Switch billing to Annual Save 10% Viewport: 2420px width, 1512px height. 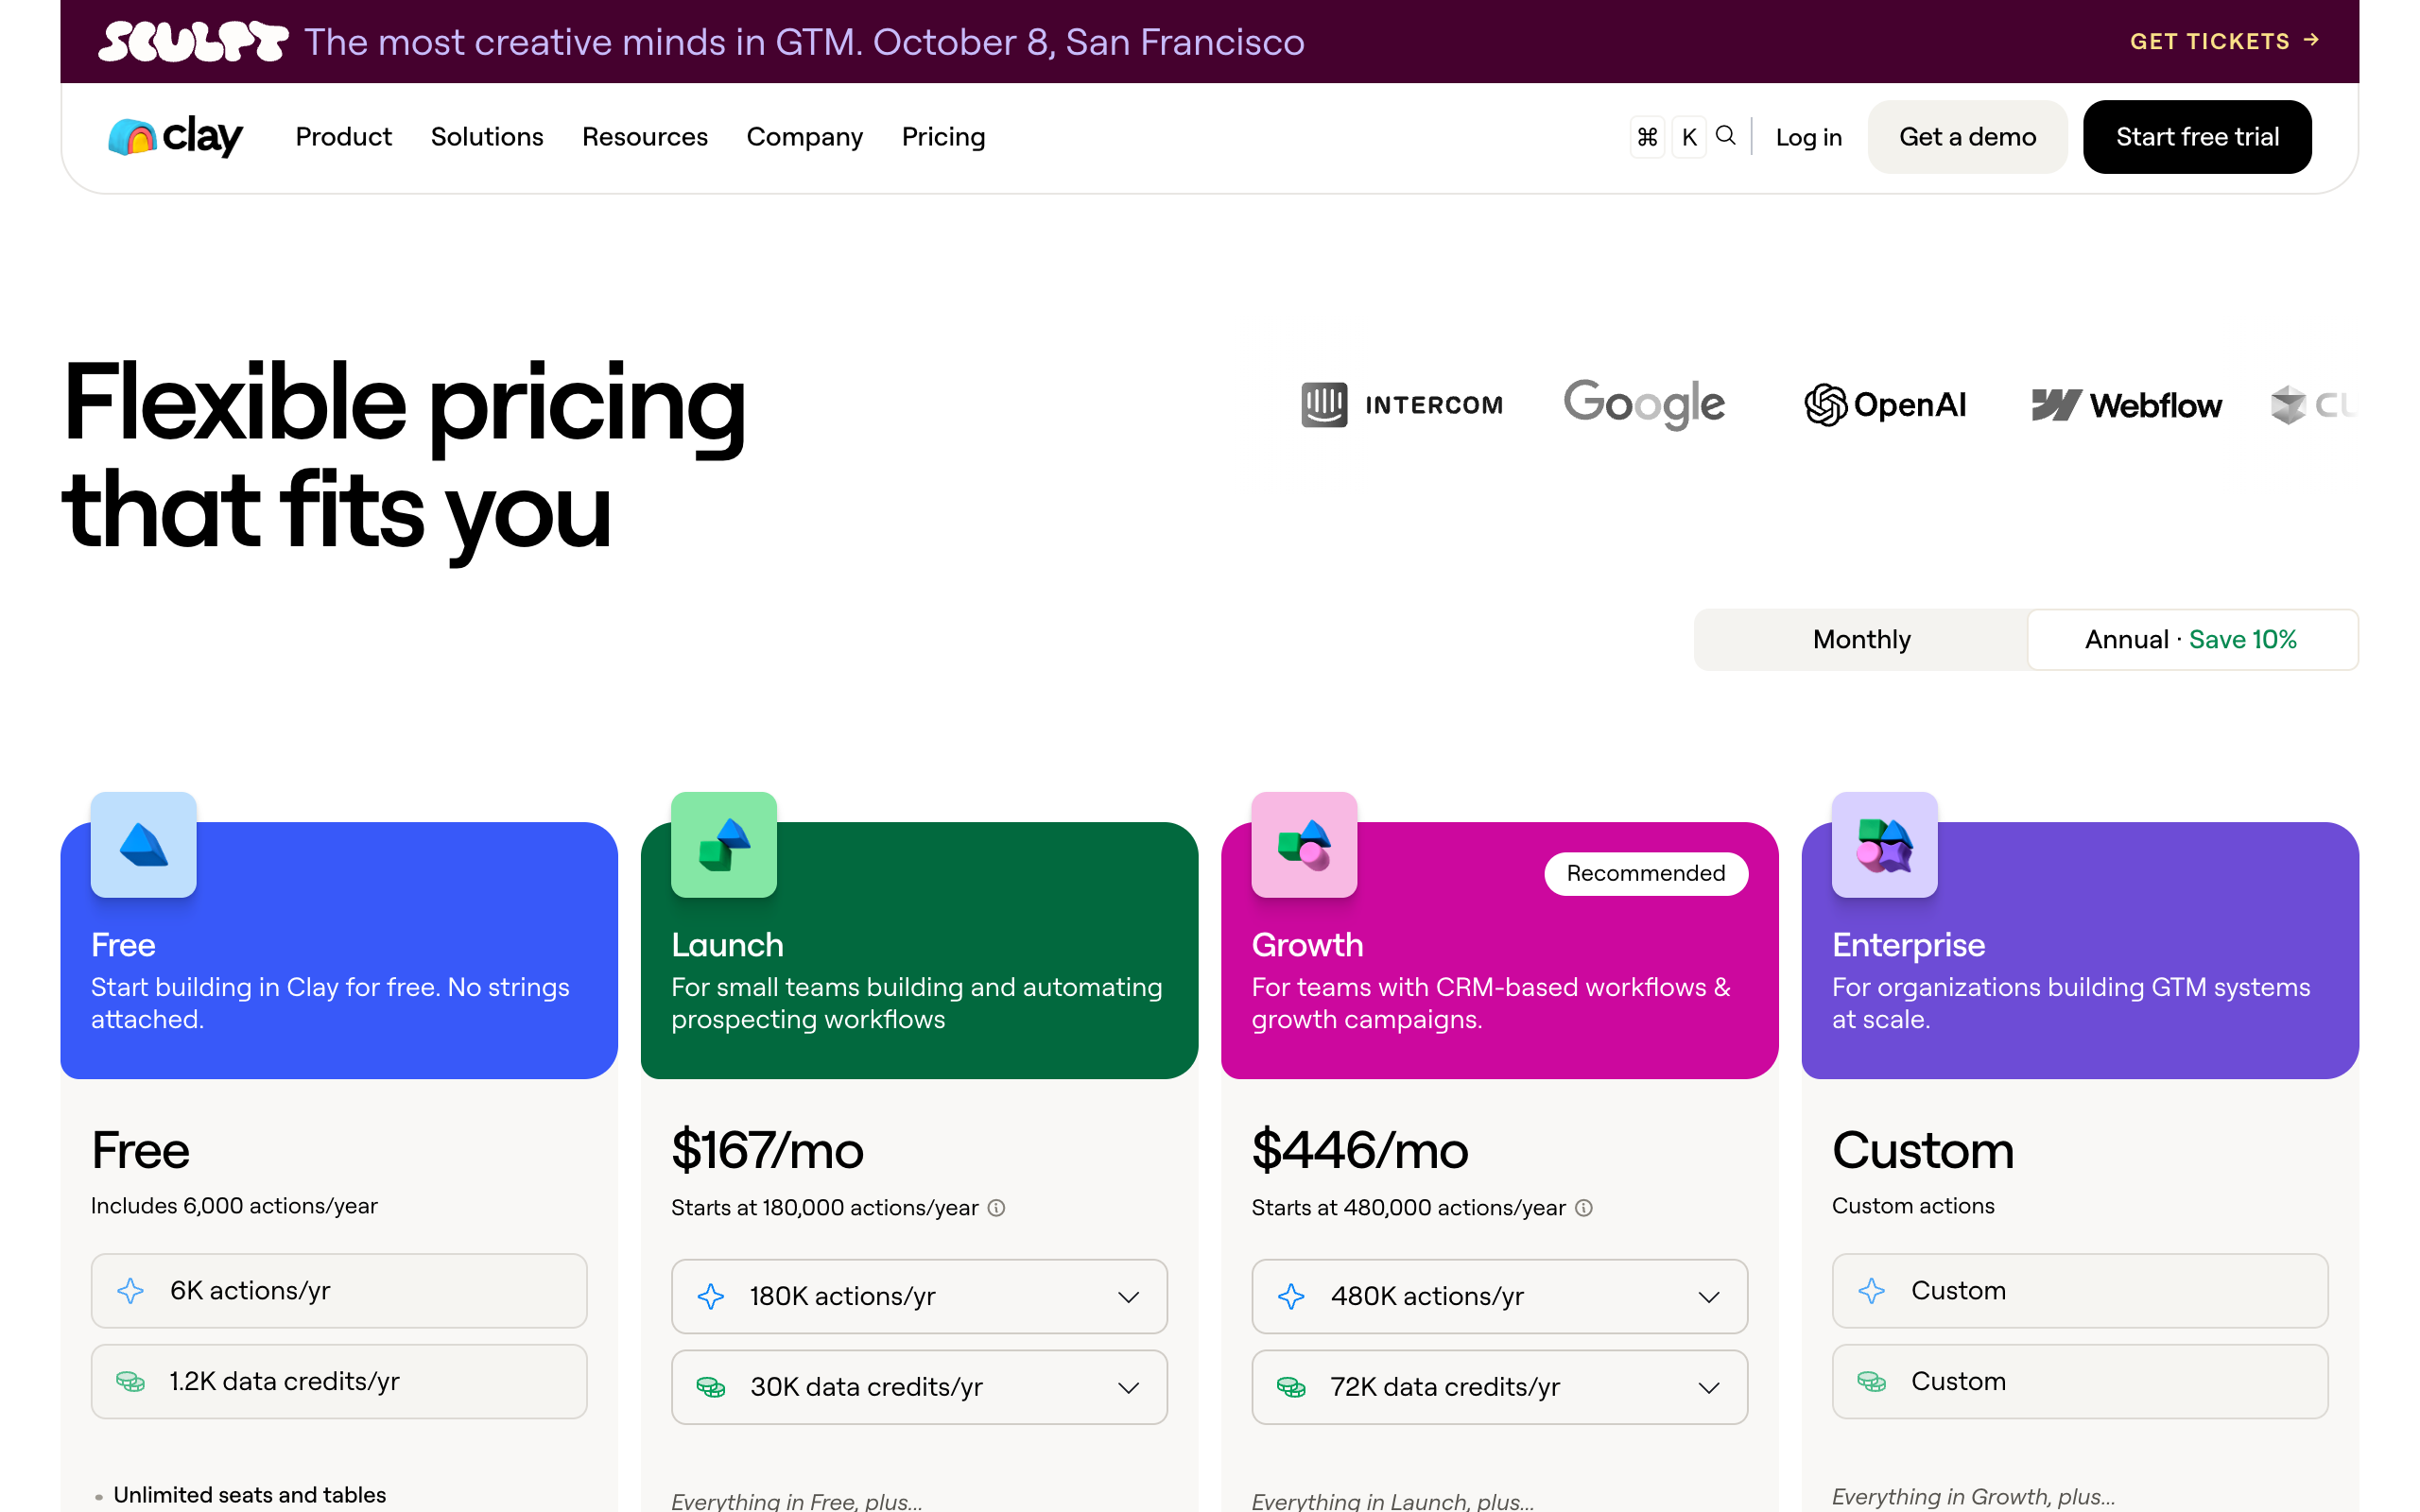pyautogui.click(x=2191, y=640)
